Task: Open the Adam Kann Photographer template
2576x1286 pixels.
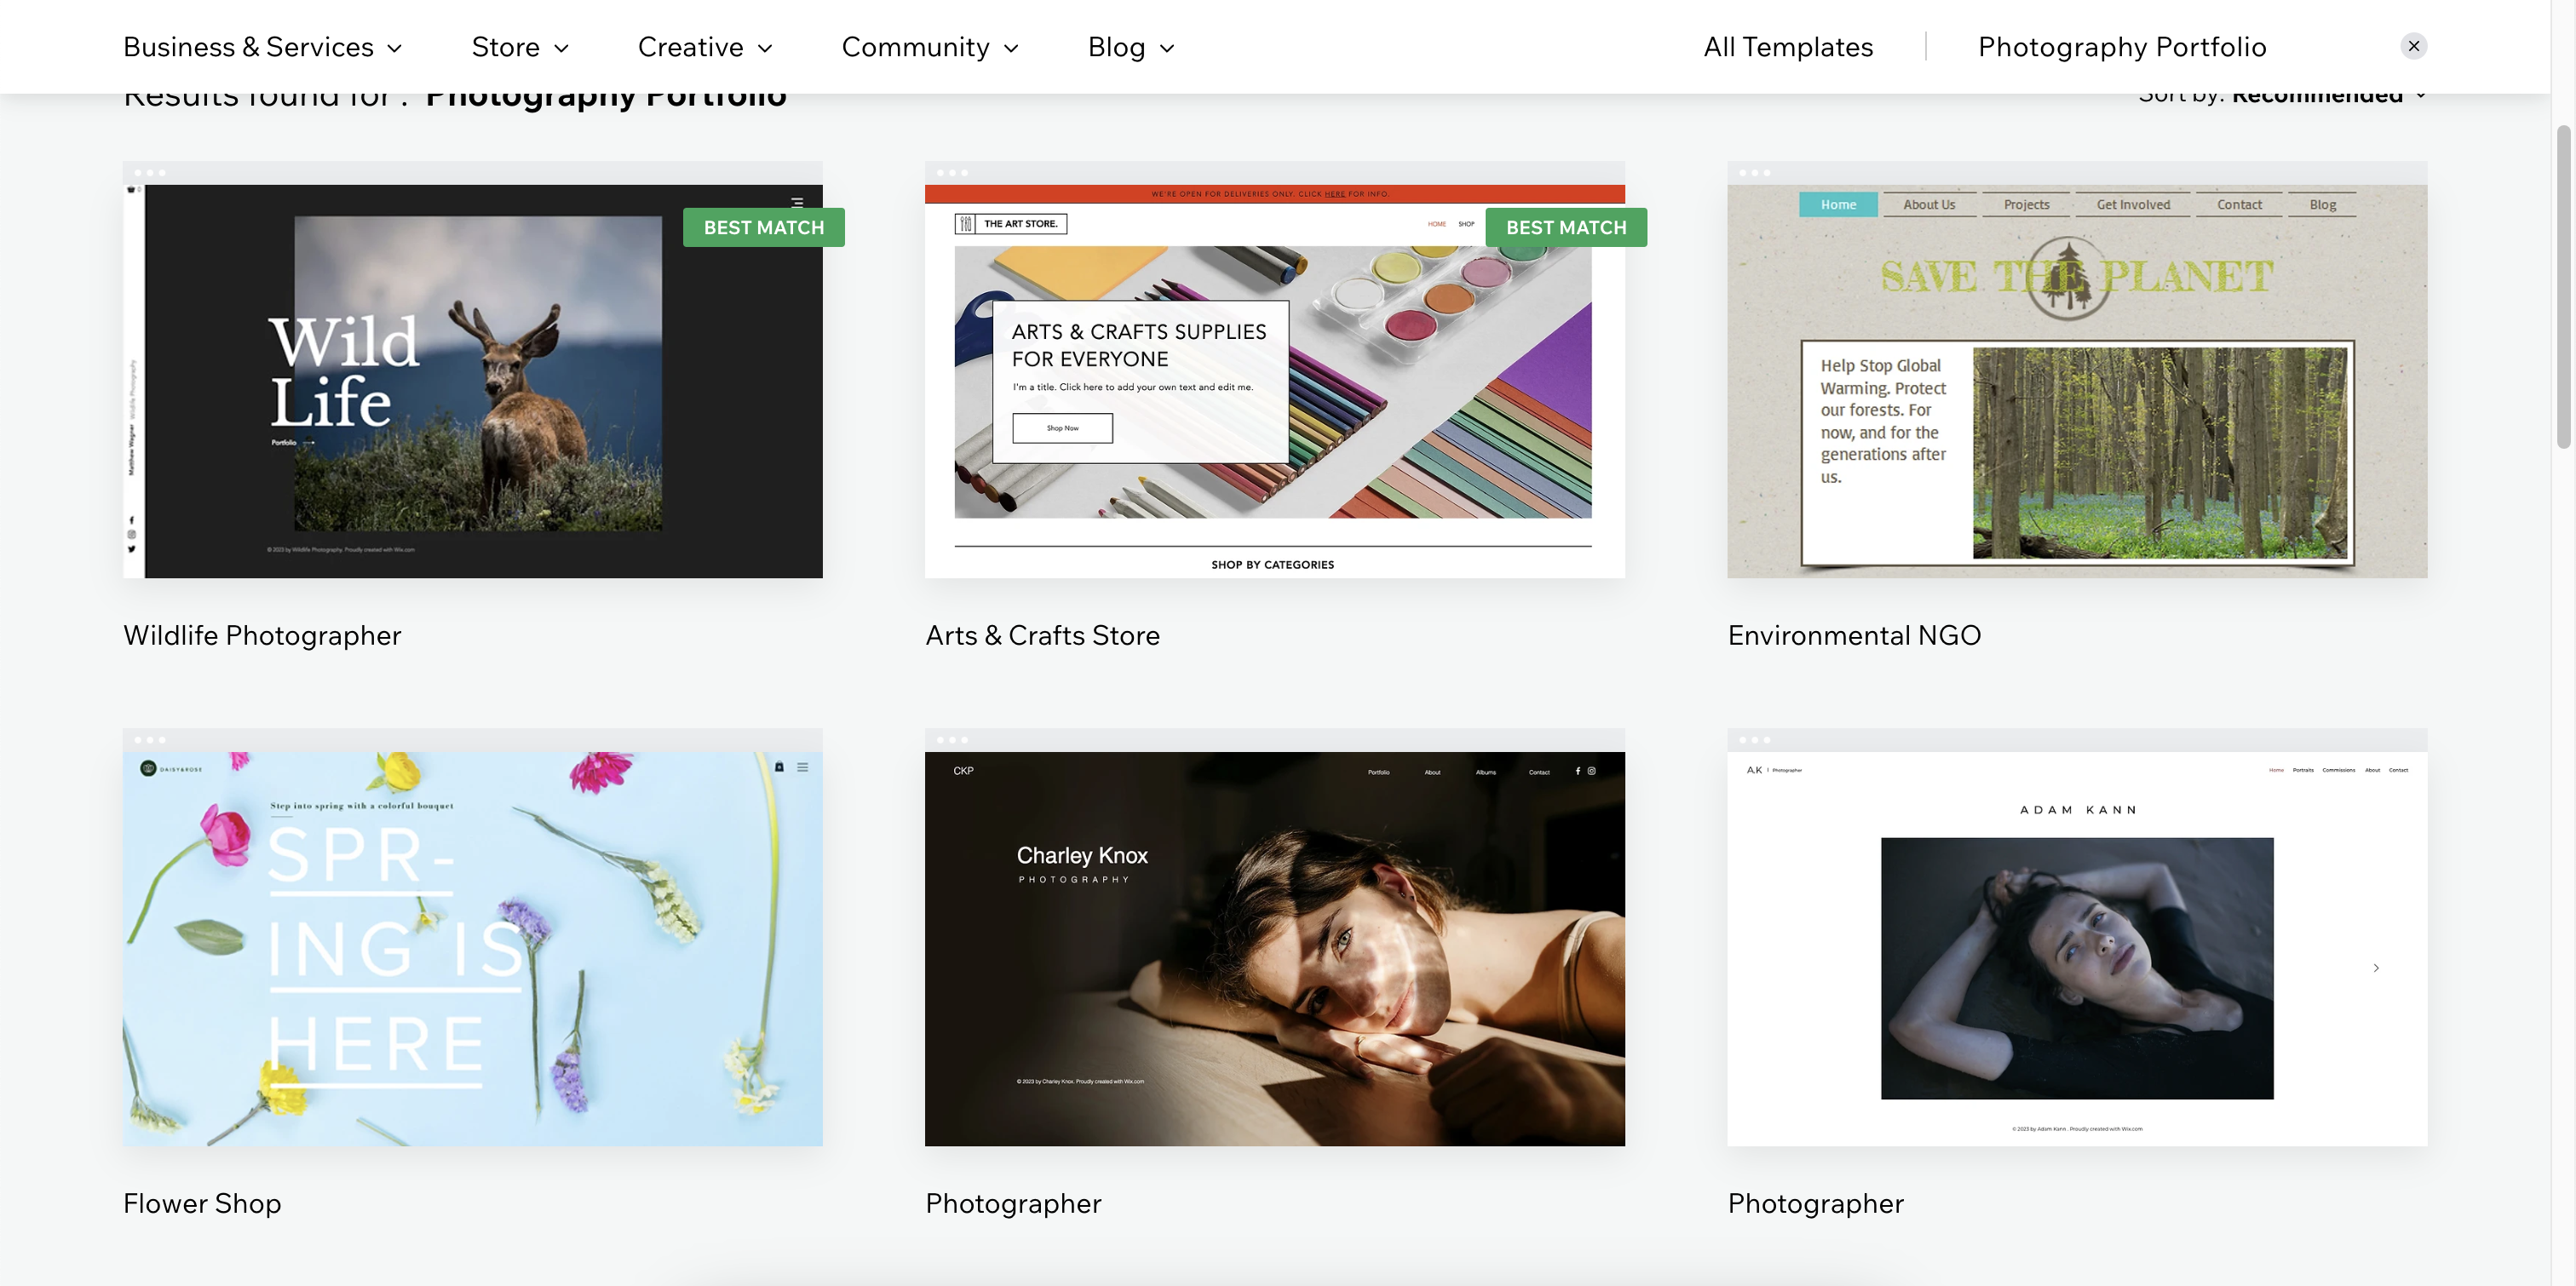Action: [x=2076, y=948]
